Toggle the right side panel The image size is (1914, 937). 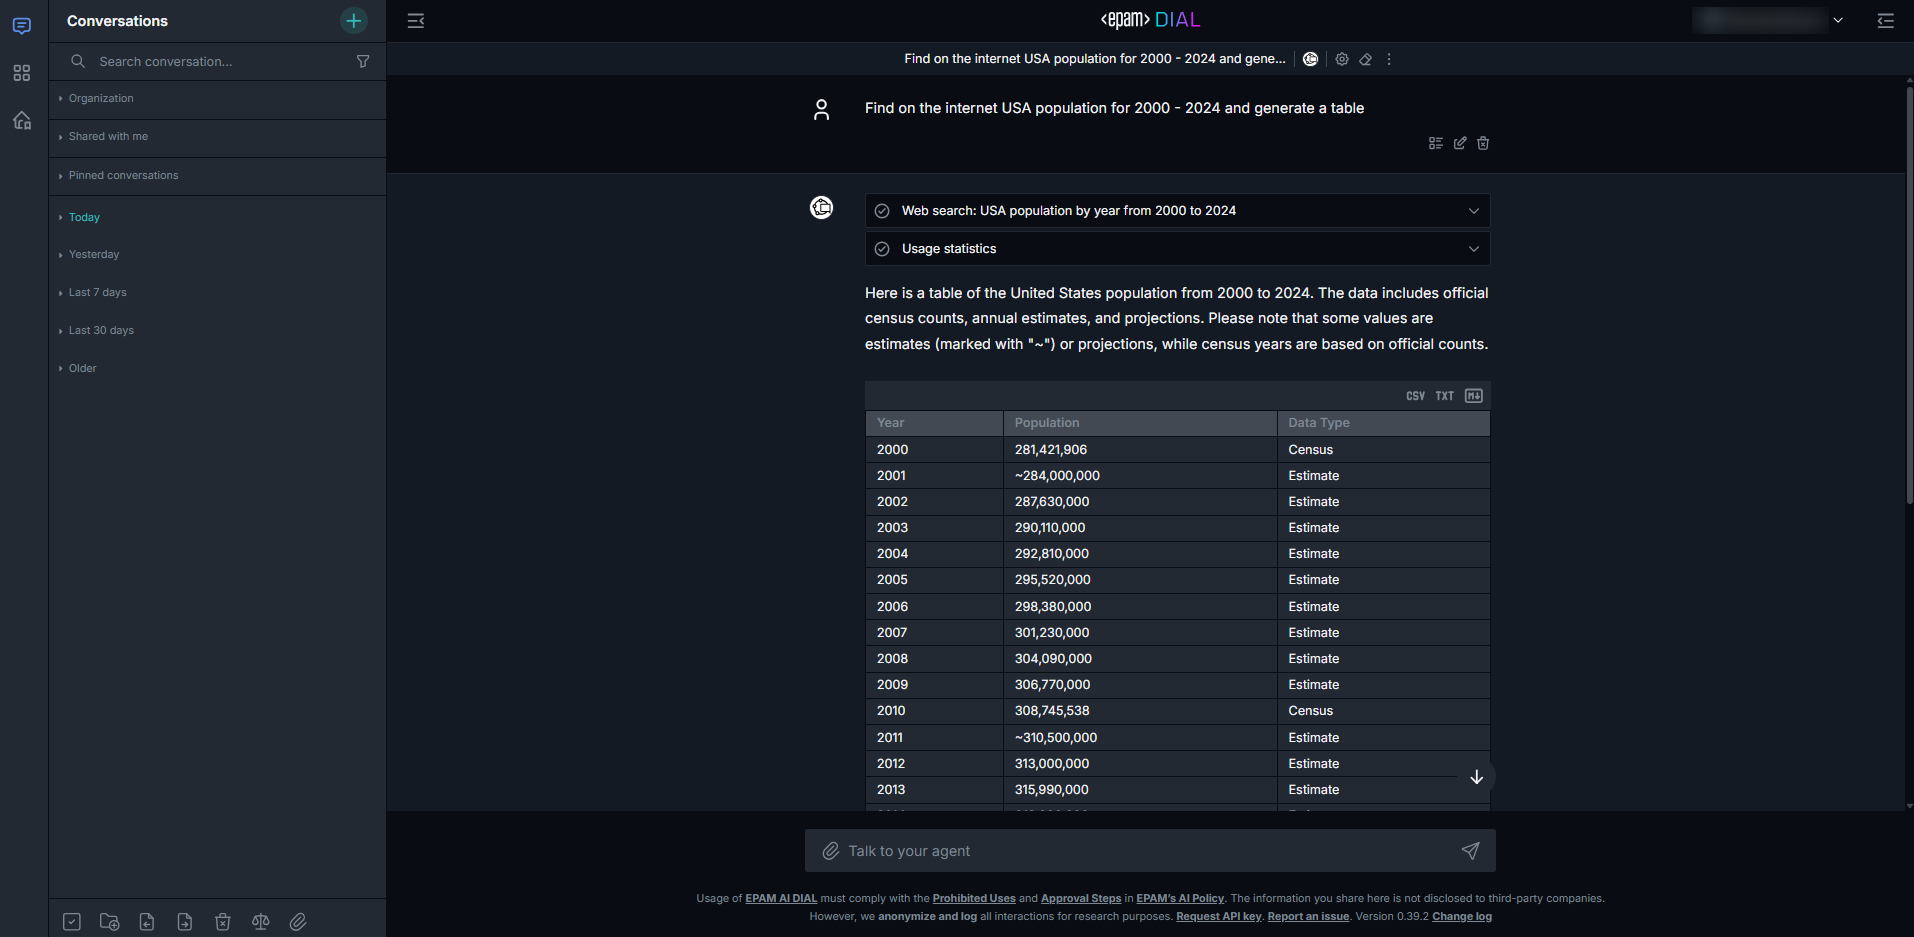[x=1885, y=21]
